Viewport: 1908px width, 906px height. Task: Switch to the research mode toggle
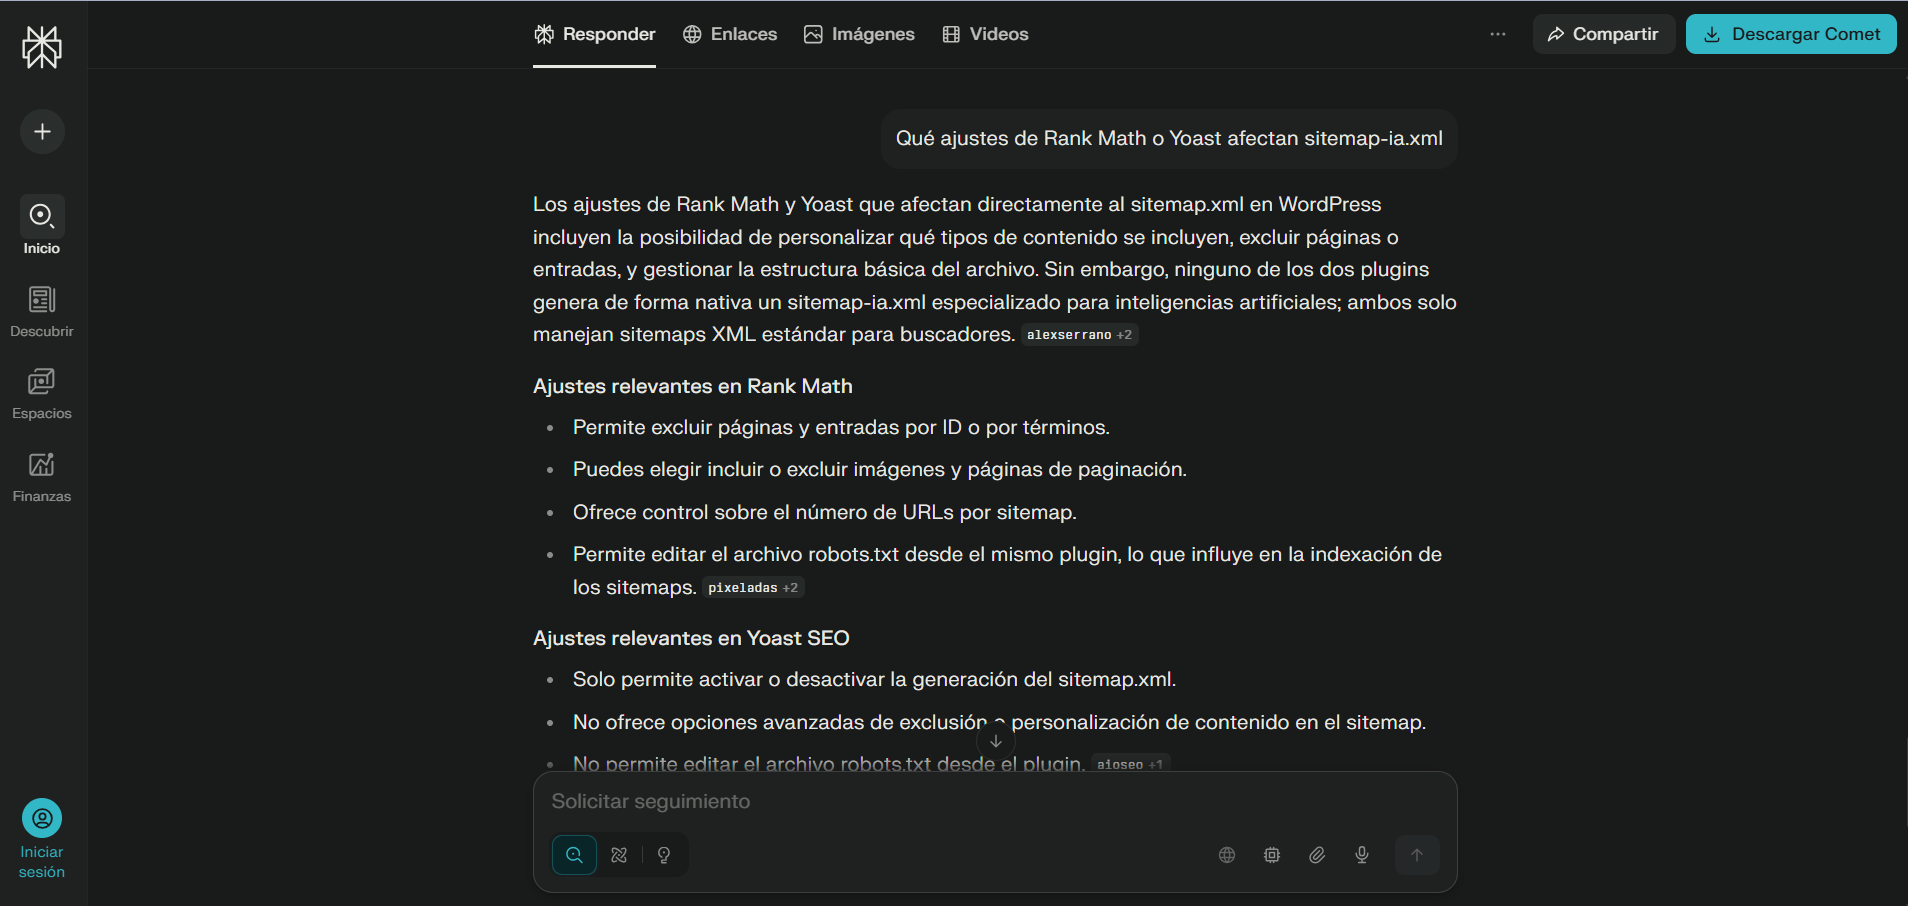tap(619, 855)
